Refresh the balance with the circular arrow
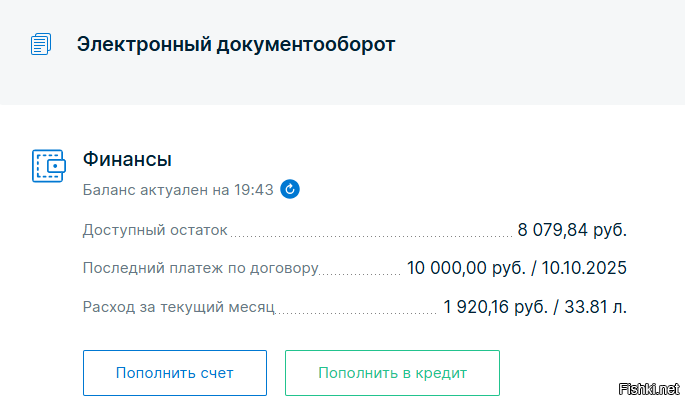685x401 pixels. tap(290, 189)
